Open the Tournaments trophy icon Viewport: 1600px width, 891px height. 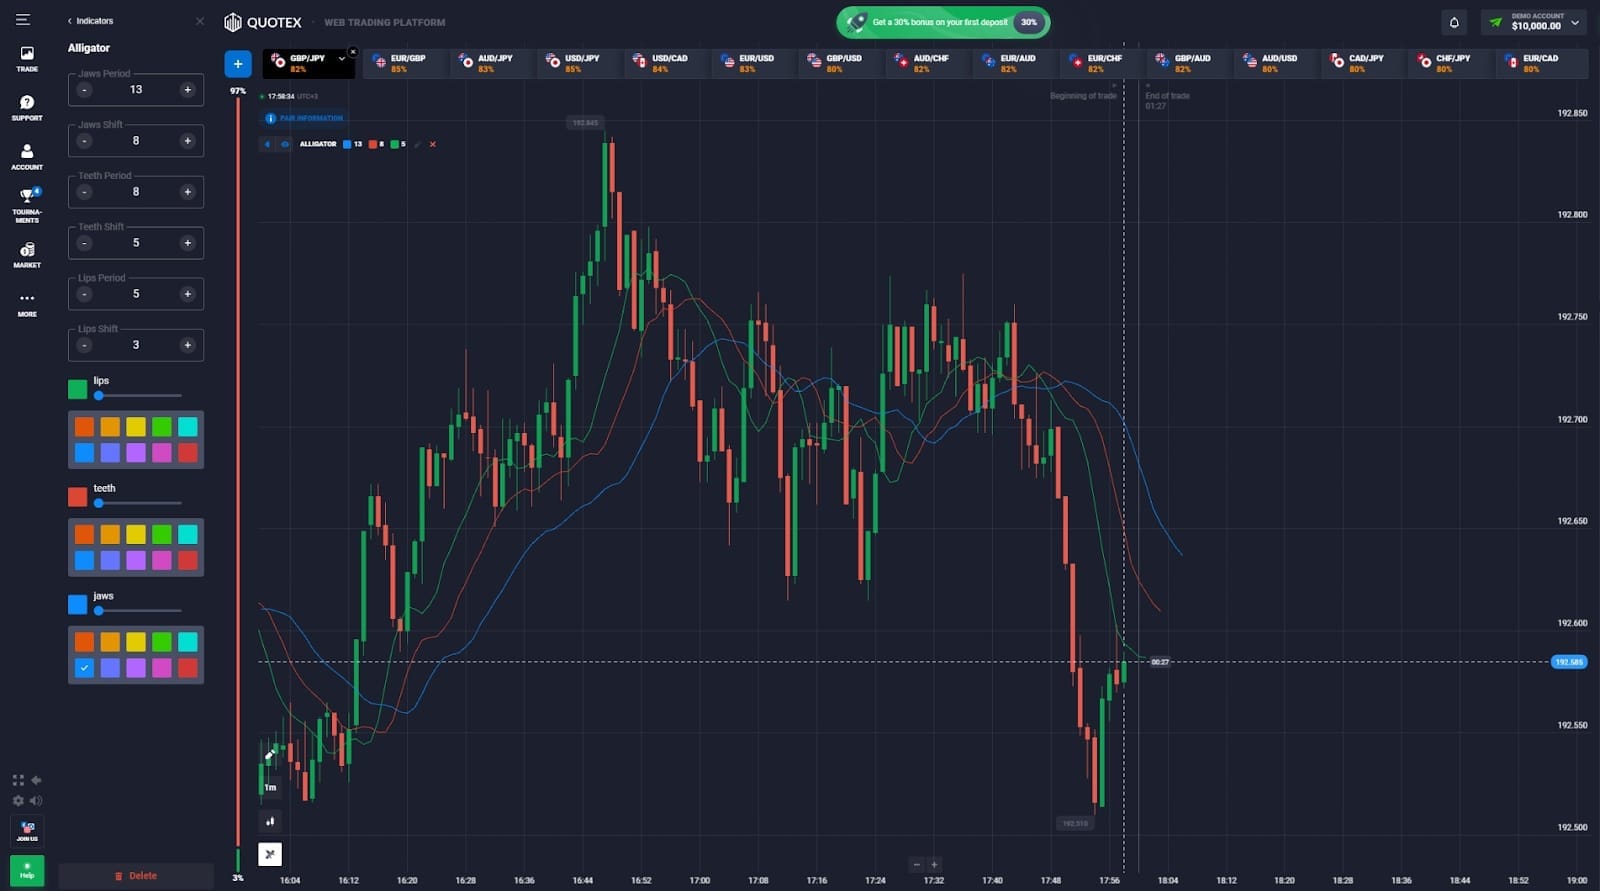[27, 204]
